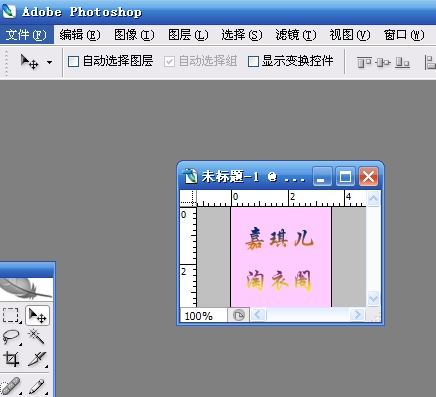Open the 文件(F) menu
Screen dimensions: 436x397
(26, 35)
